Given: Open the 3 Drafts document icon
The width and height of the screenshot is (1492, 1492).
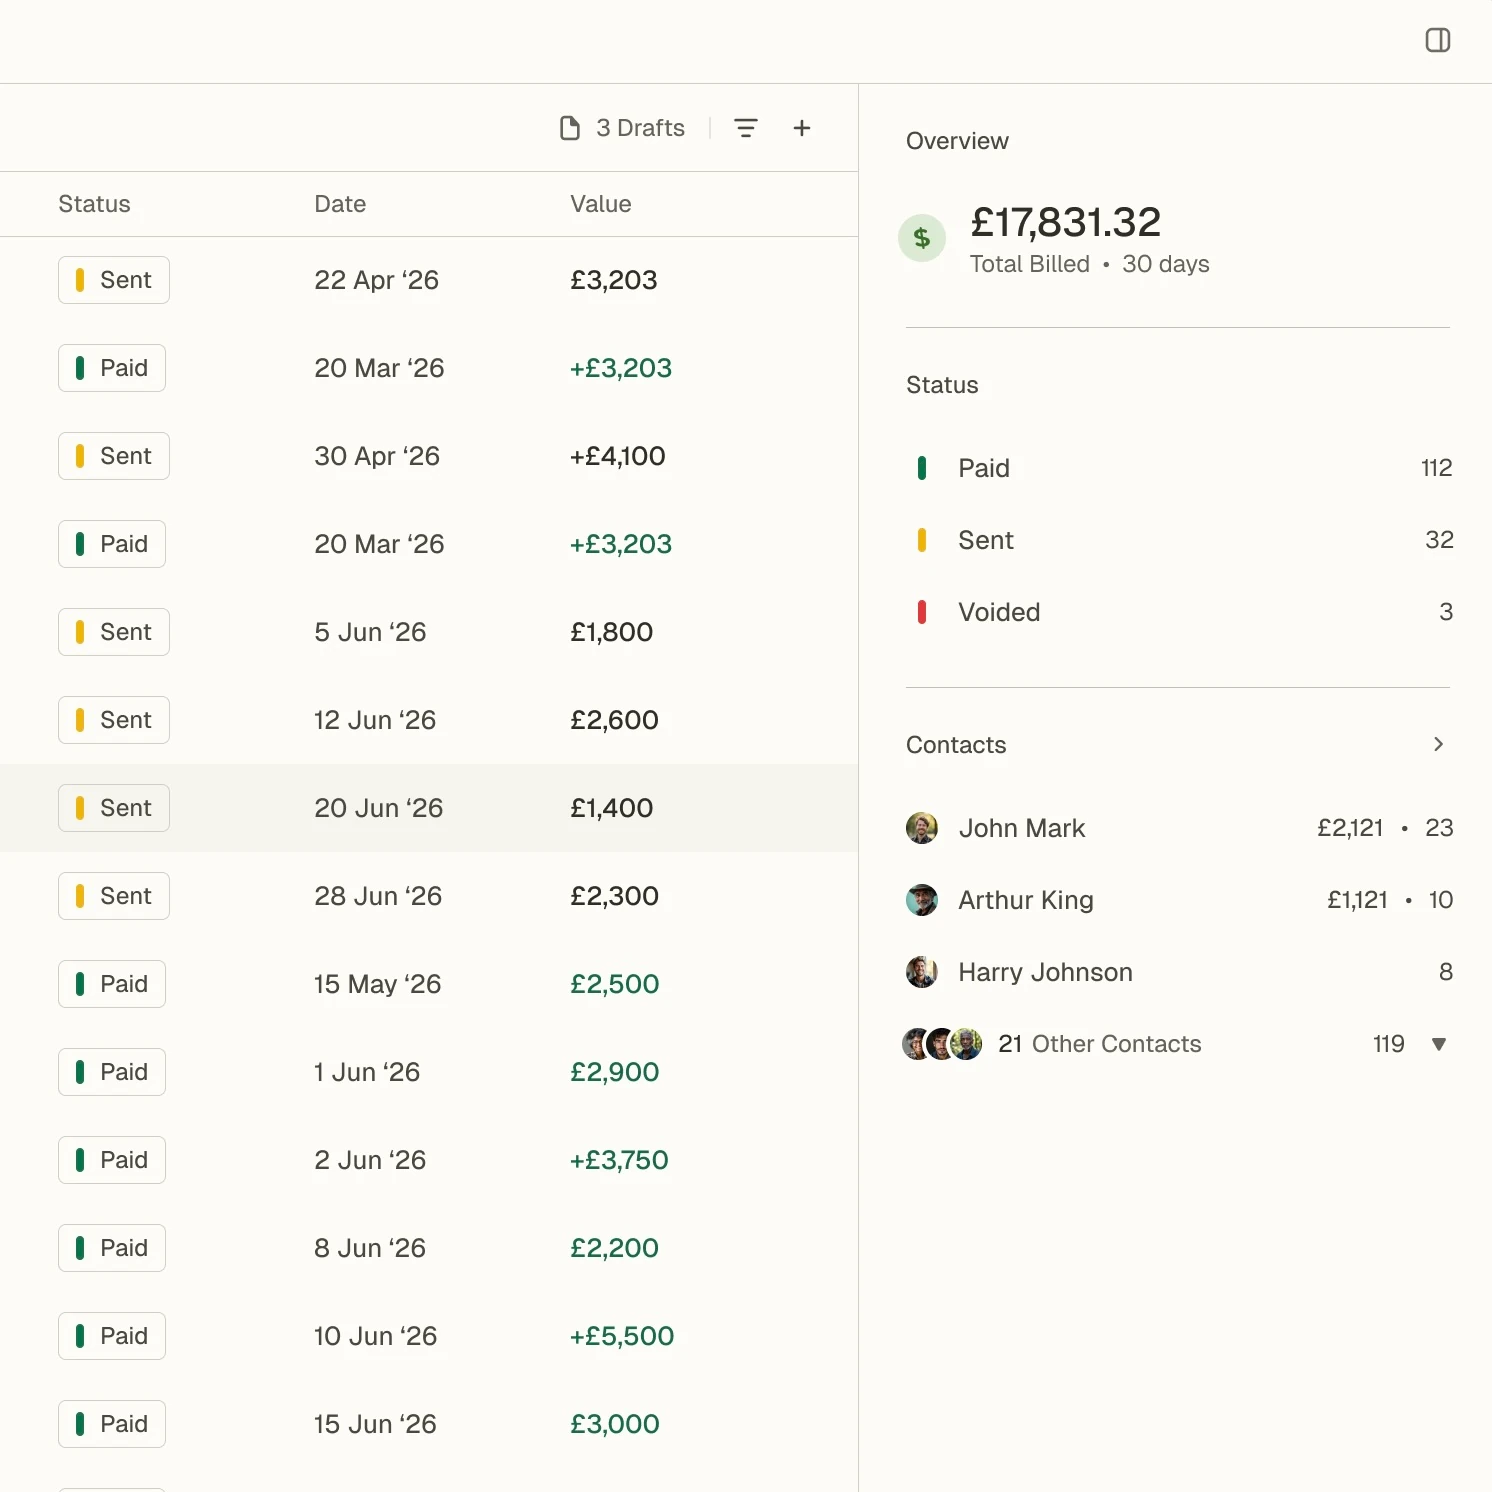Looking at the screenshot, I should [x=570, y=128].
